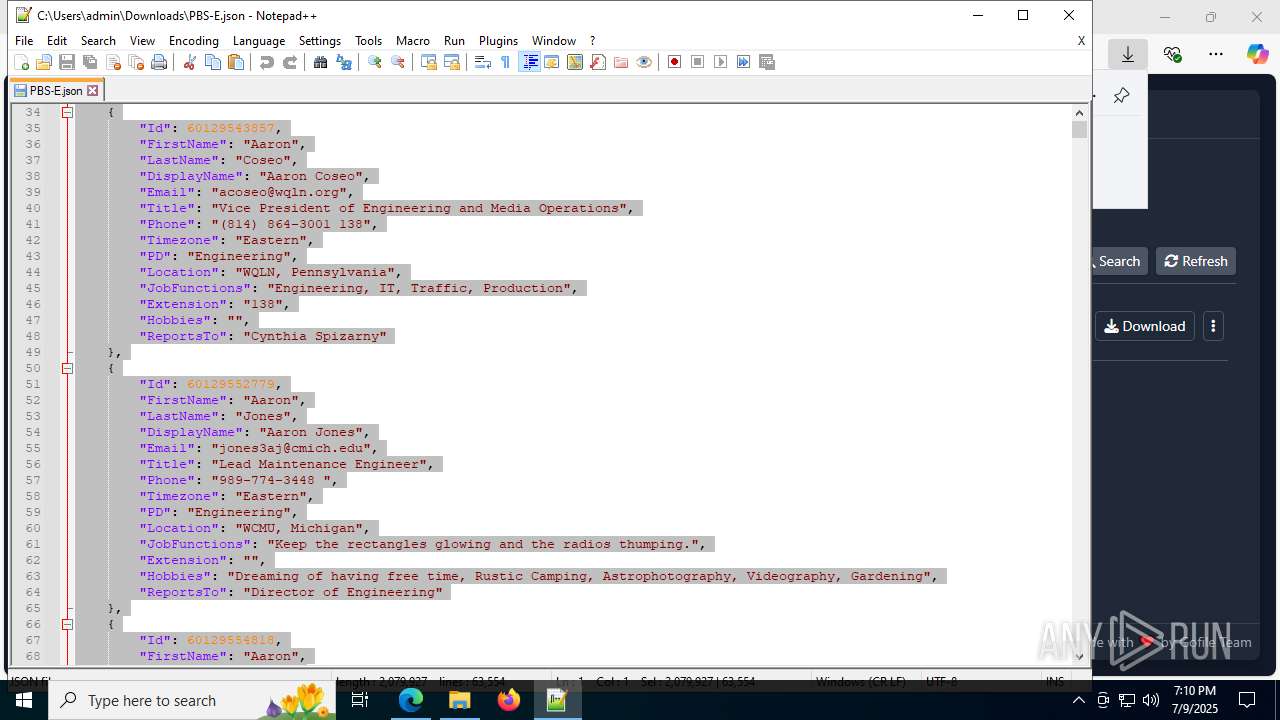Open the three-dot menu beside Download
Viewport: 1280px width, 720px height.
(x=1213, y=326)
